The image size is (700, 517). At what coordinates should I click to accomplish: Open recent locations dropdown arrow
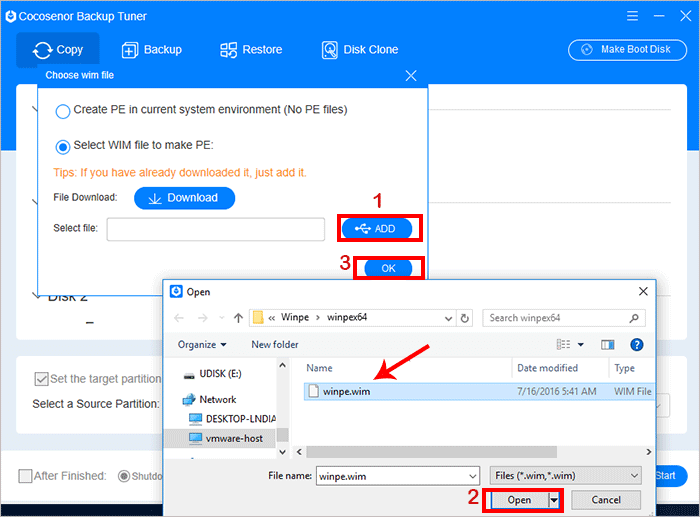click(222, 318)
